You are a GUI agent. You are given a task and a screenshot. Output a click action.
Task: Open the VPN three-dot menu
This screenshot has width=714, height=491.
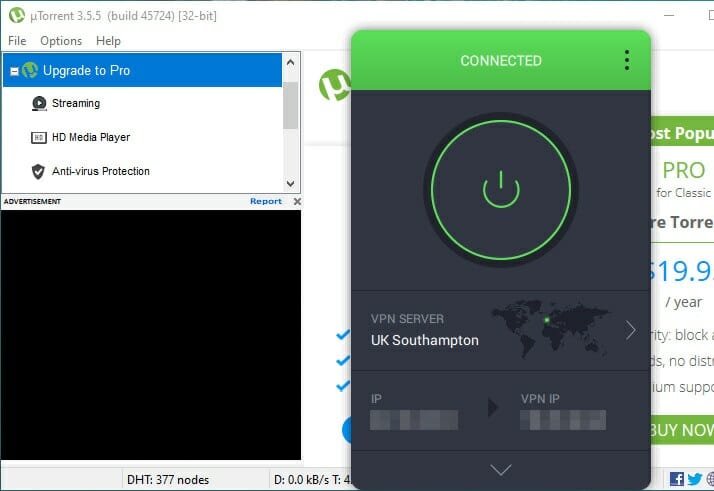pos(627,60)
